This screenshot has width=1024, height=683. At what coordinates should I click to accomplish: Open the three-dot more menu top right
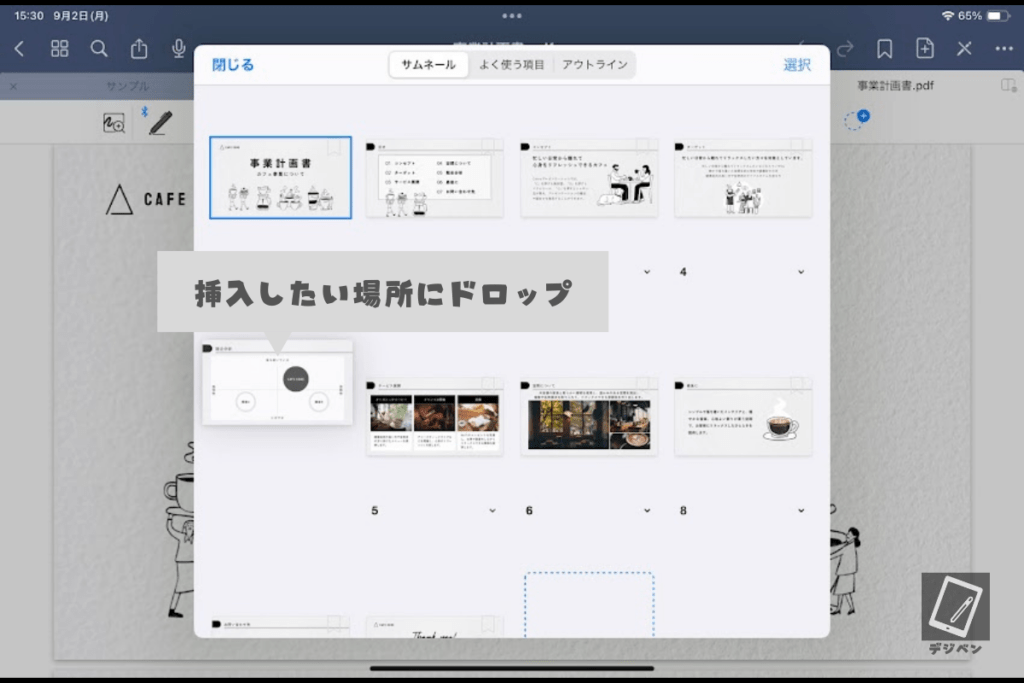1004,48
